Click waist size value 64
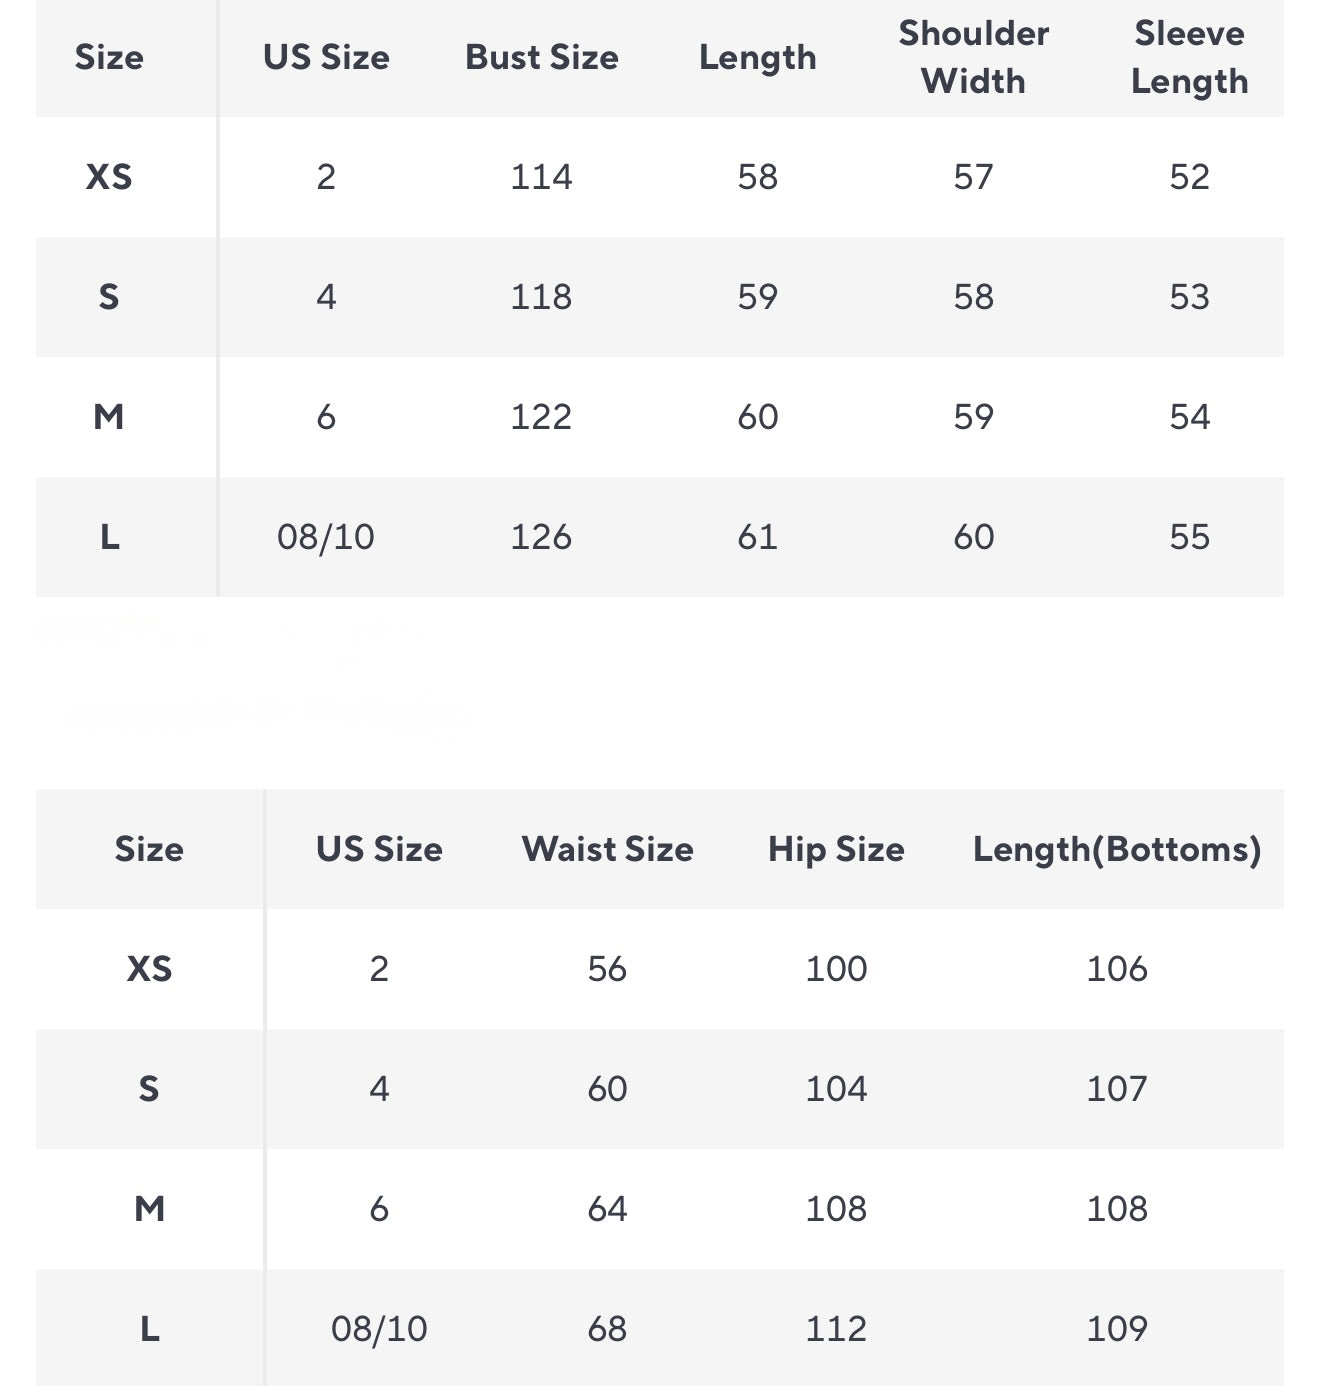The image size is (1320, 1386). [x=607, y=1209]
